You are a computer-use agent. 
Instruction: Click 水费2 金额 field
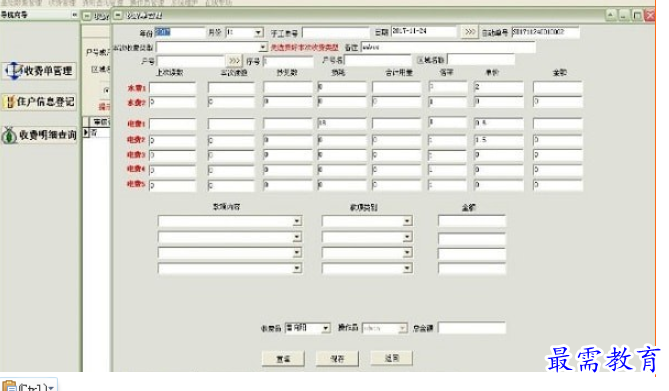click(x=557, y=102)
